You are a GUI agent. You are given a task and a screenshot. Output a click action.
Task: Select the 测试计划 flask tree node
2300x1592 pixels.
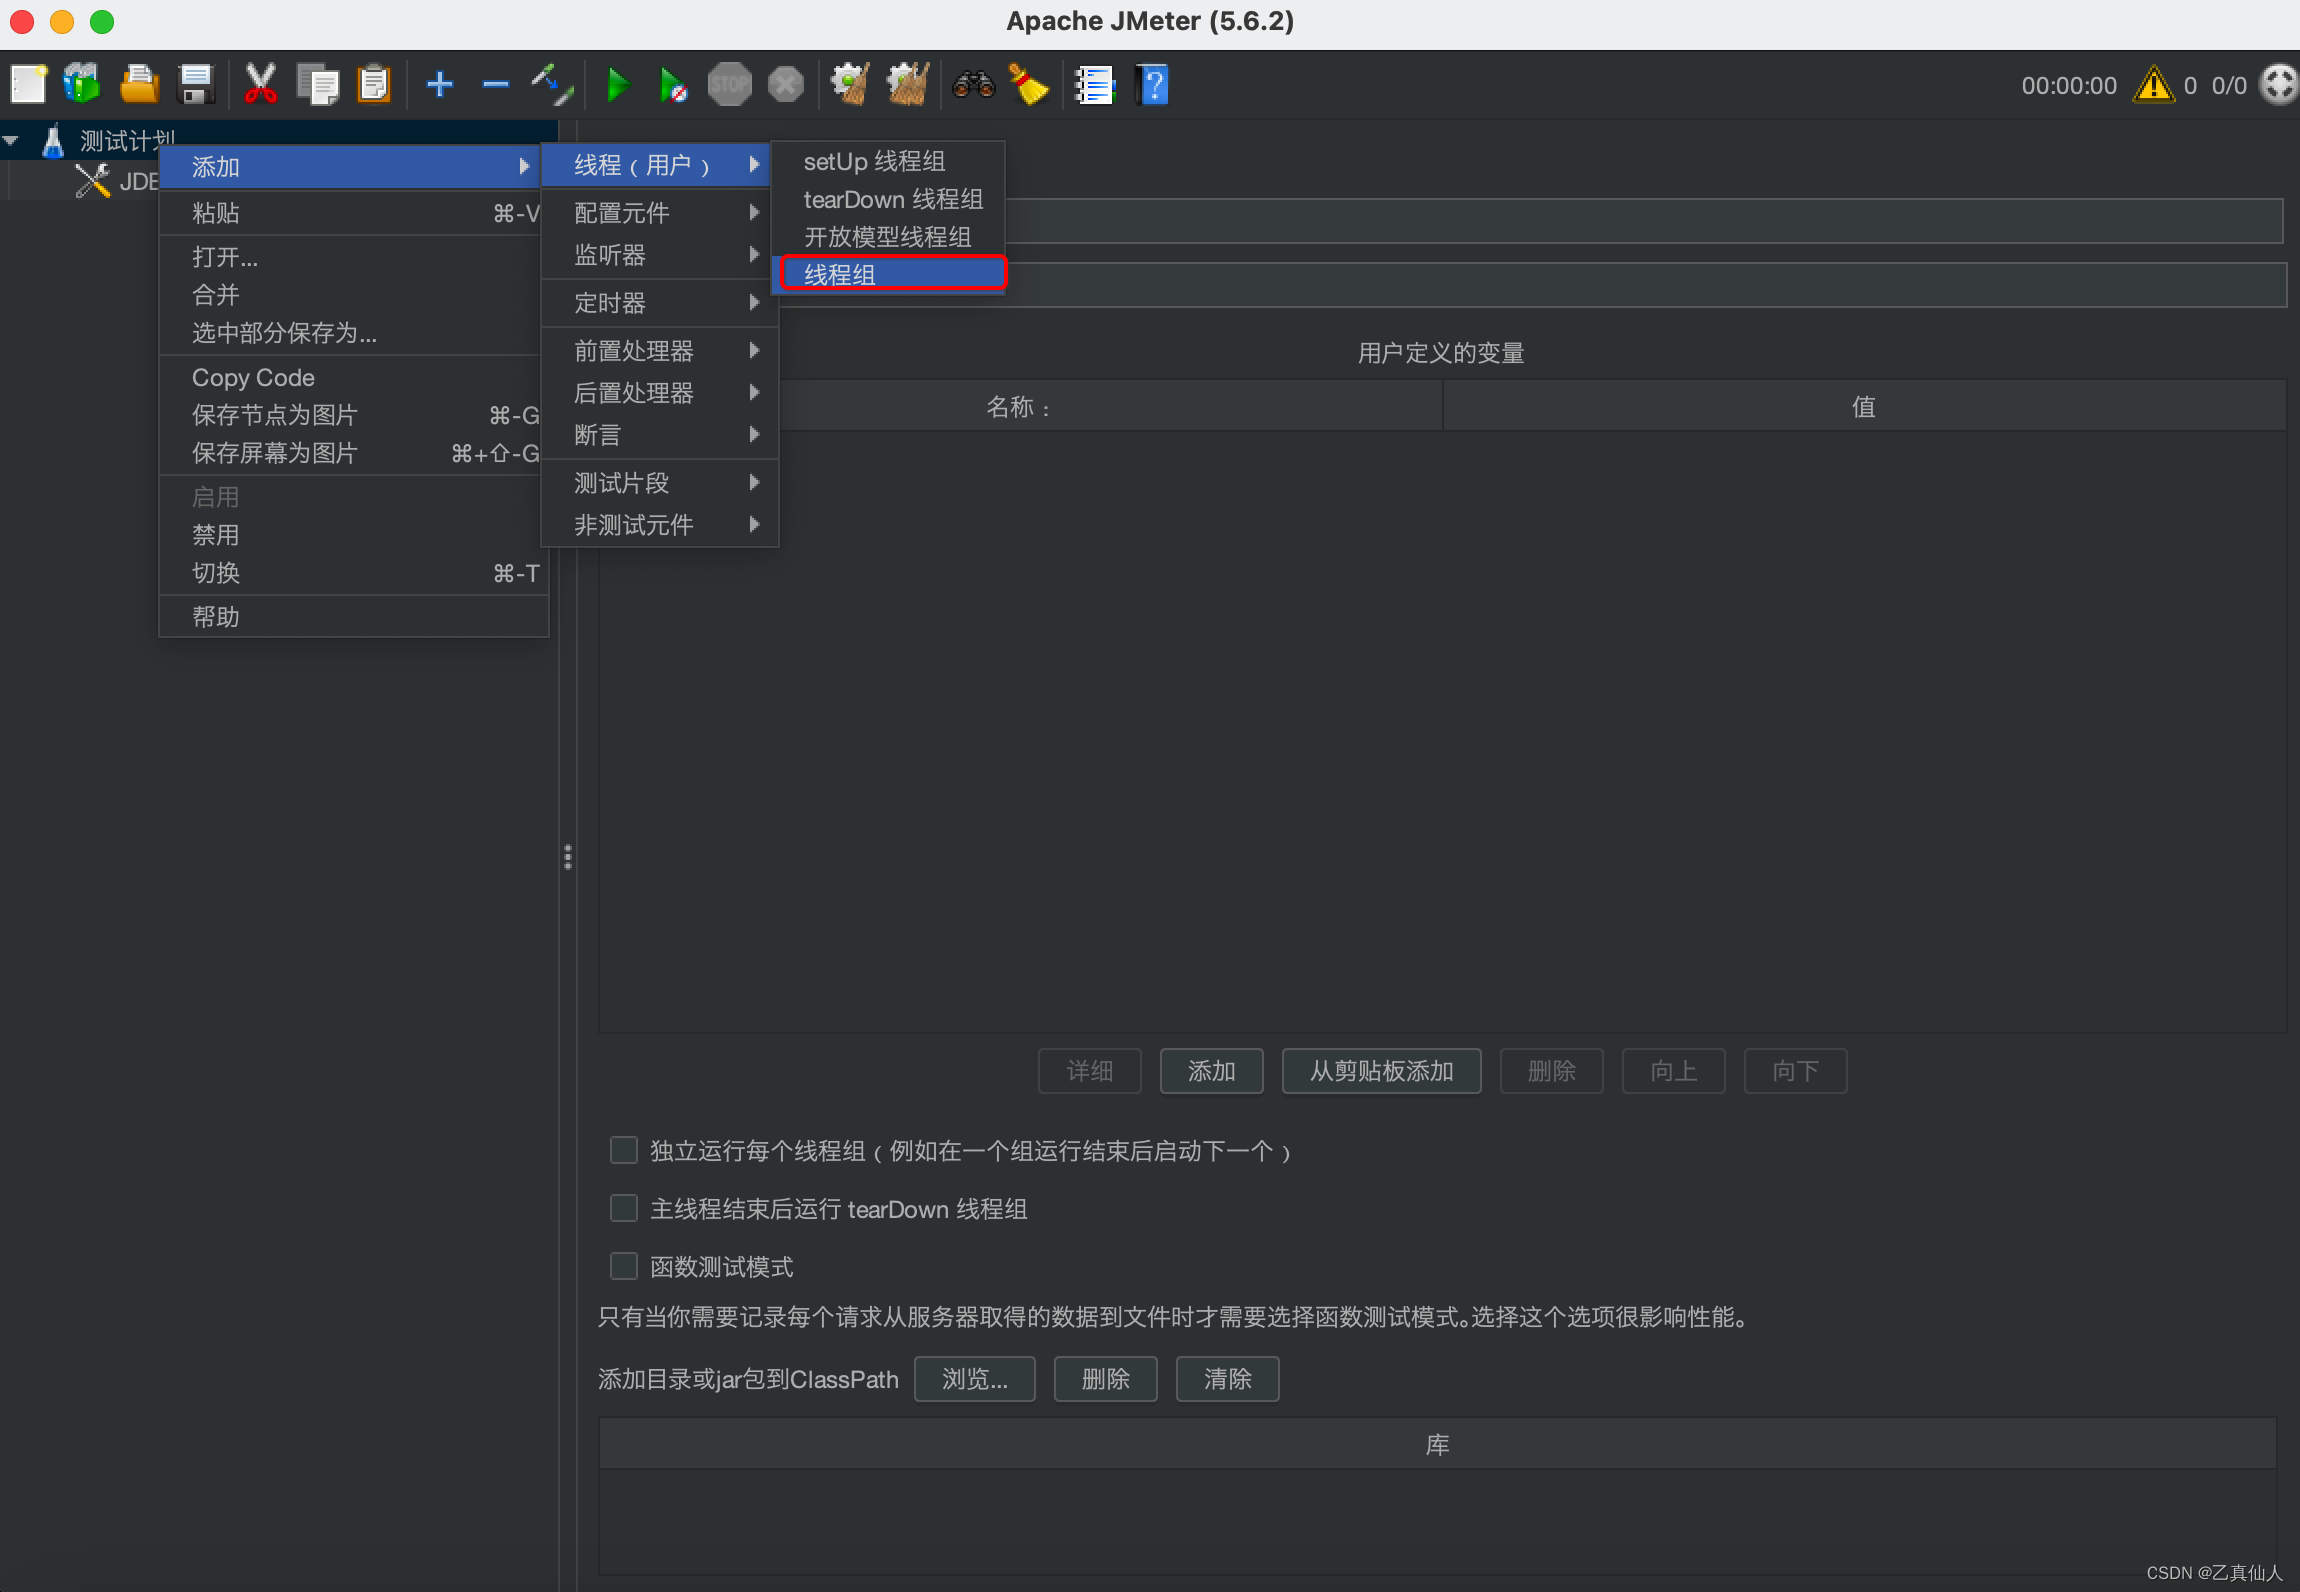coord(110,141)
